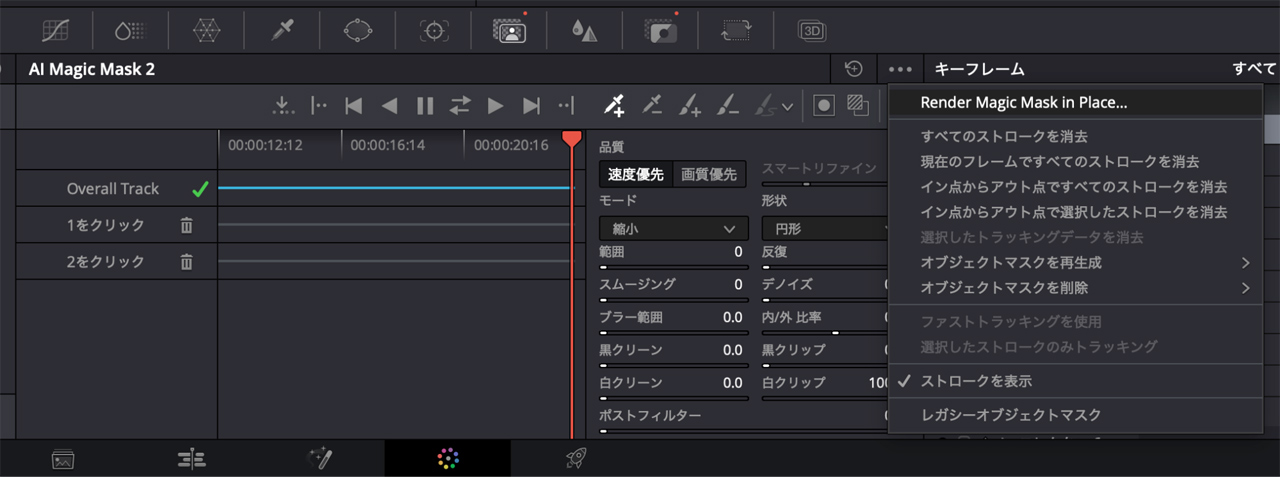Choose Render Magic Mask in Place
Screen dimensions: 1280x477
tap(1075, 102)
